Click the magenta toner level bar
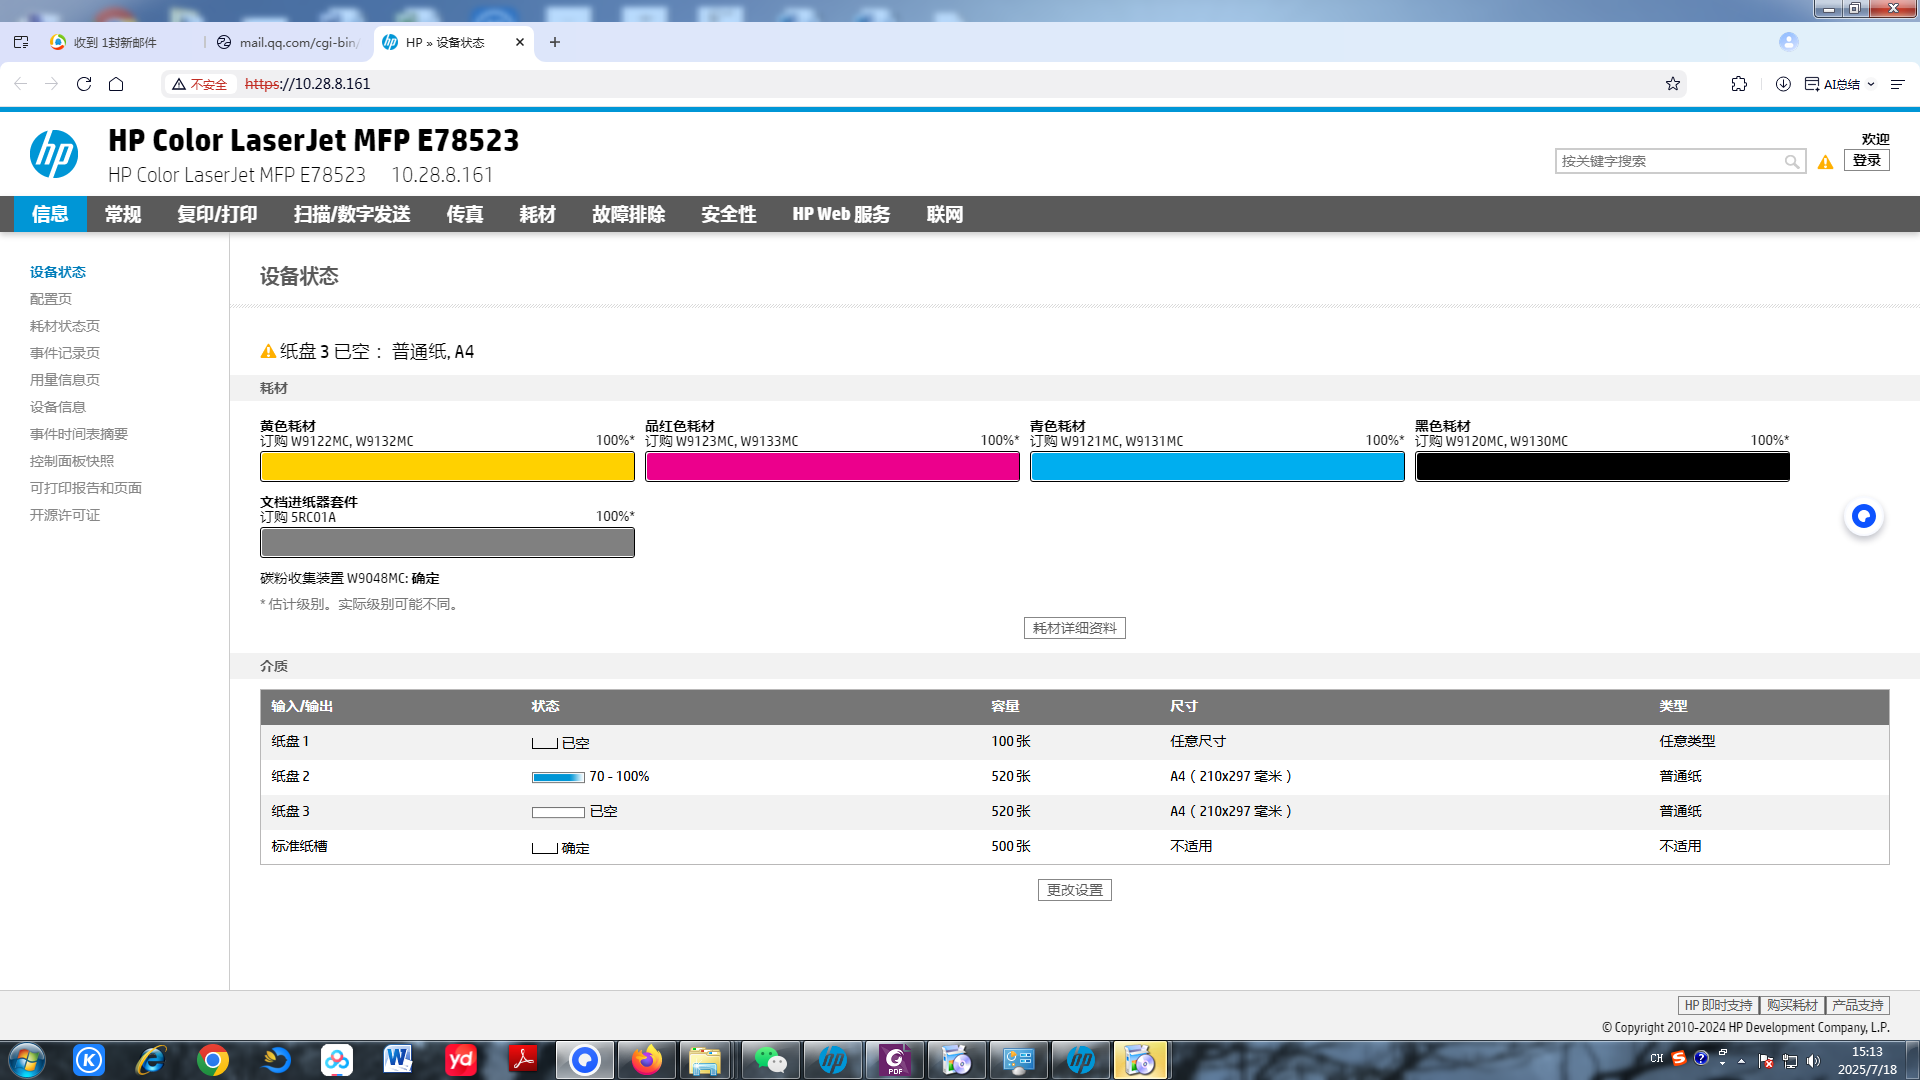The width and height of the screenshot is (1920, 1080). [832, 467]
